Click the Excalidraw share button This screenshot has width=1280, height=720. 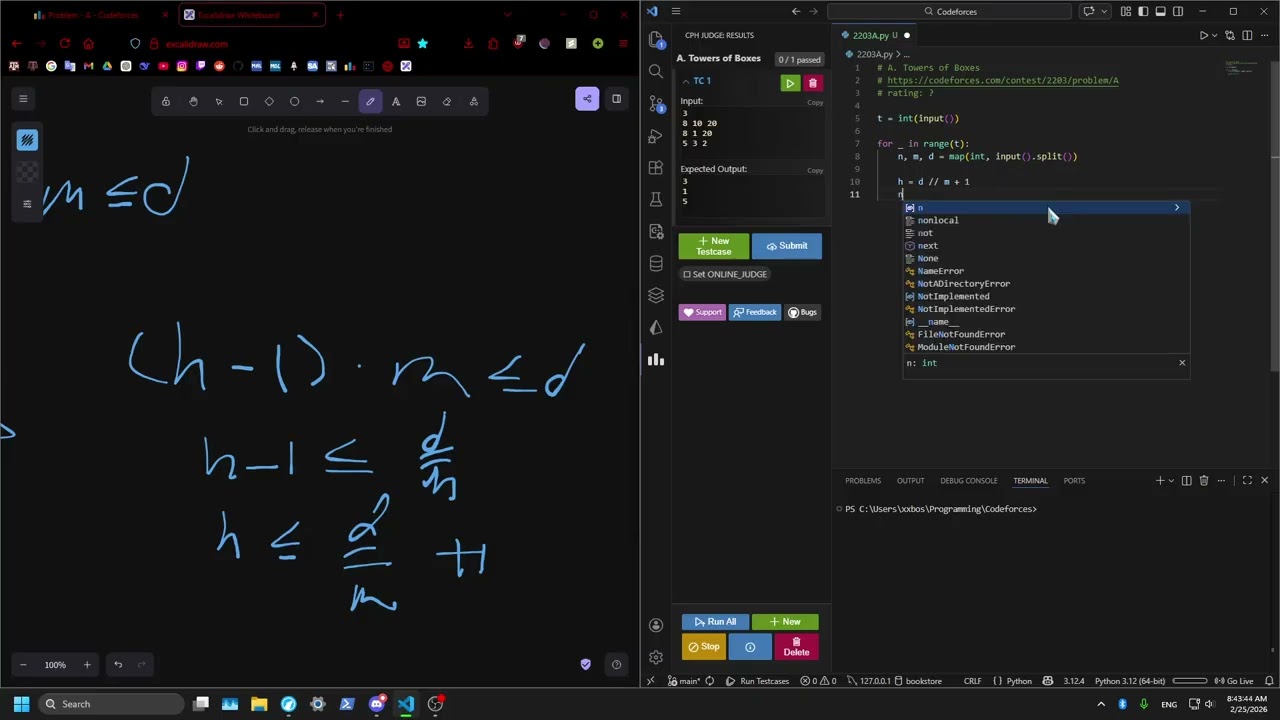click(587, 98)
